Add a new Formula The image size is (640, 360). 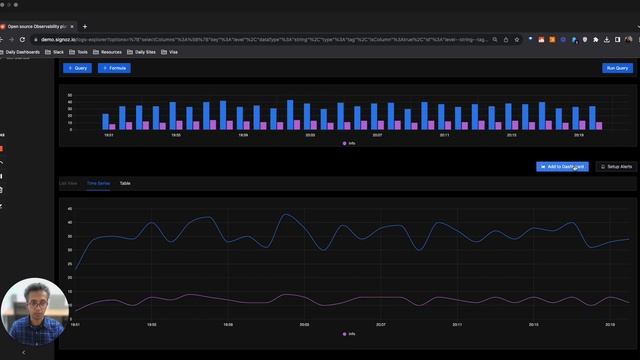[114, 68]
